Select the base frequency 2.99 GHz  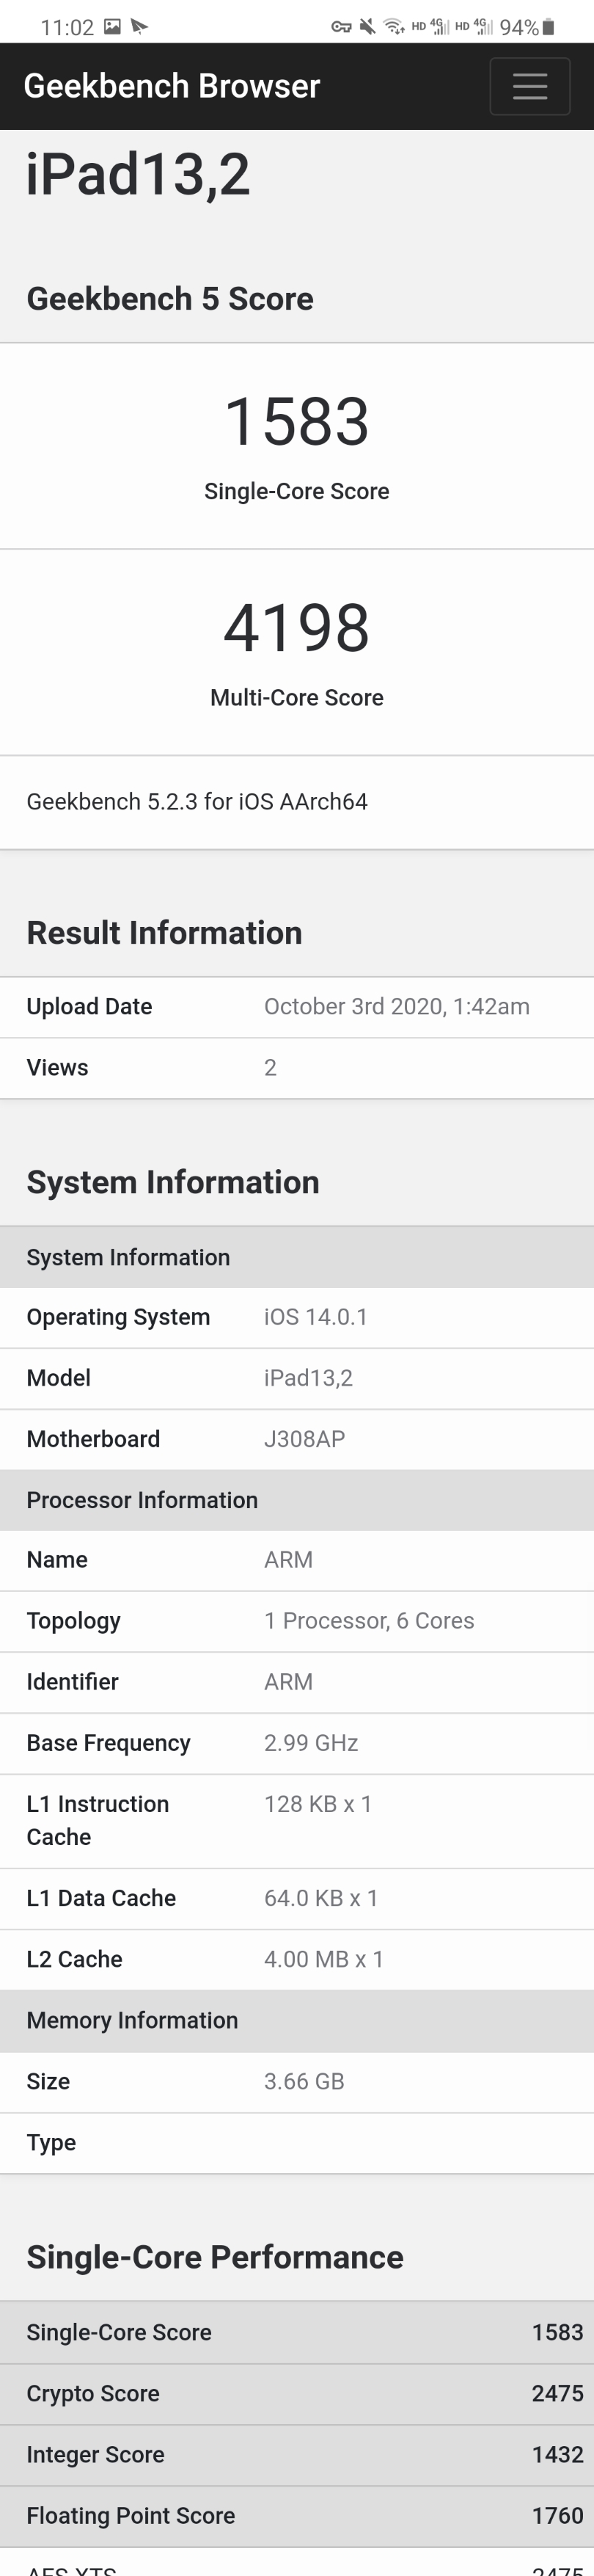[311, 1743]
